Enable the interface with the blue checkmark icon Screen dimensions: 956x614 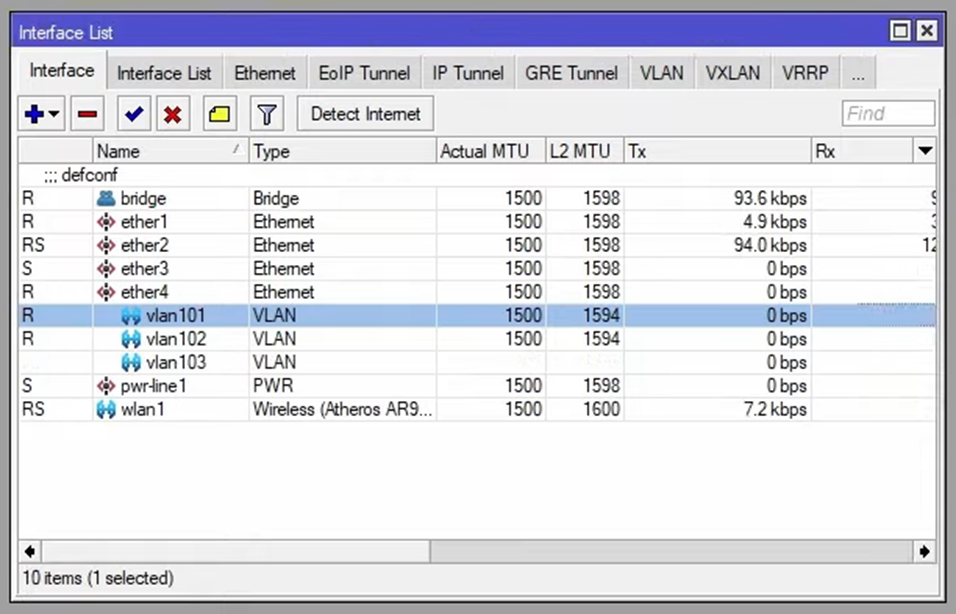[x=133, y=113]
